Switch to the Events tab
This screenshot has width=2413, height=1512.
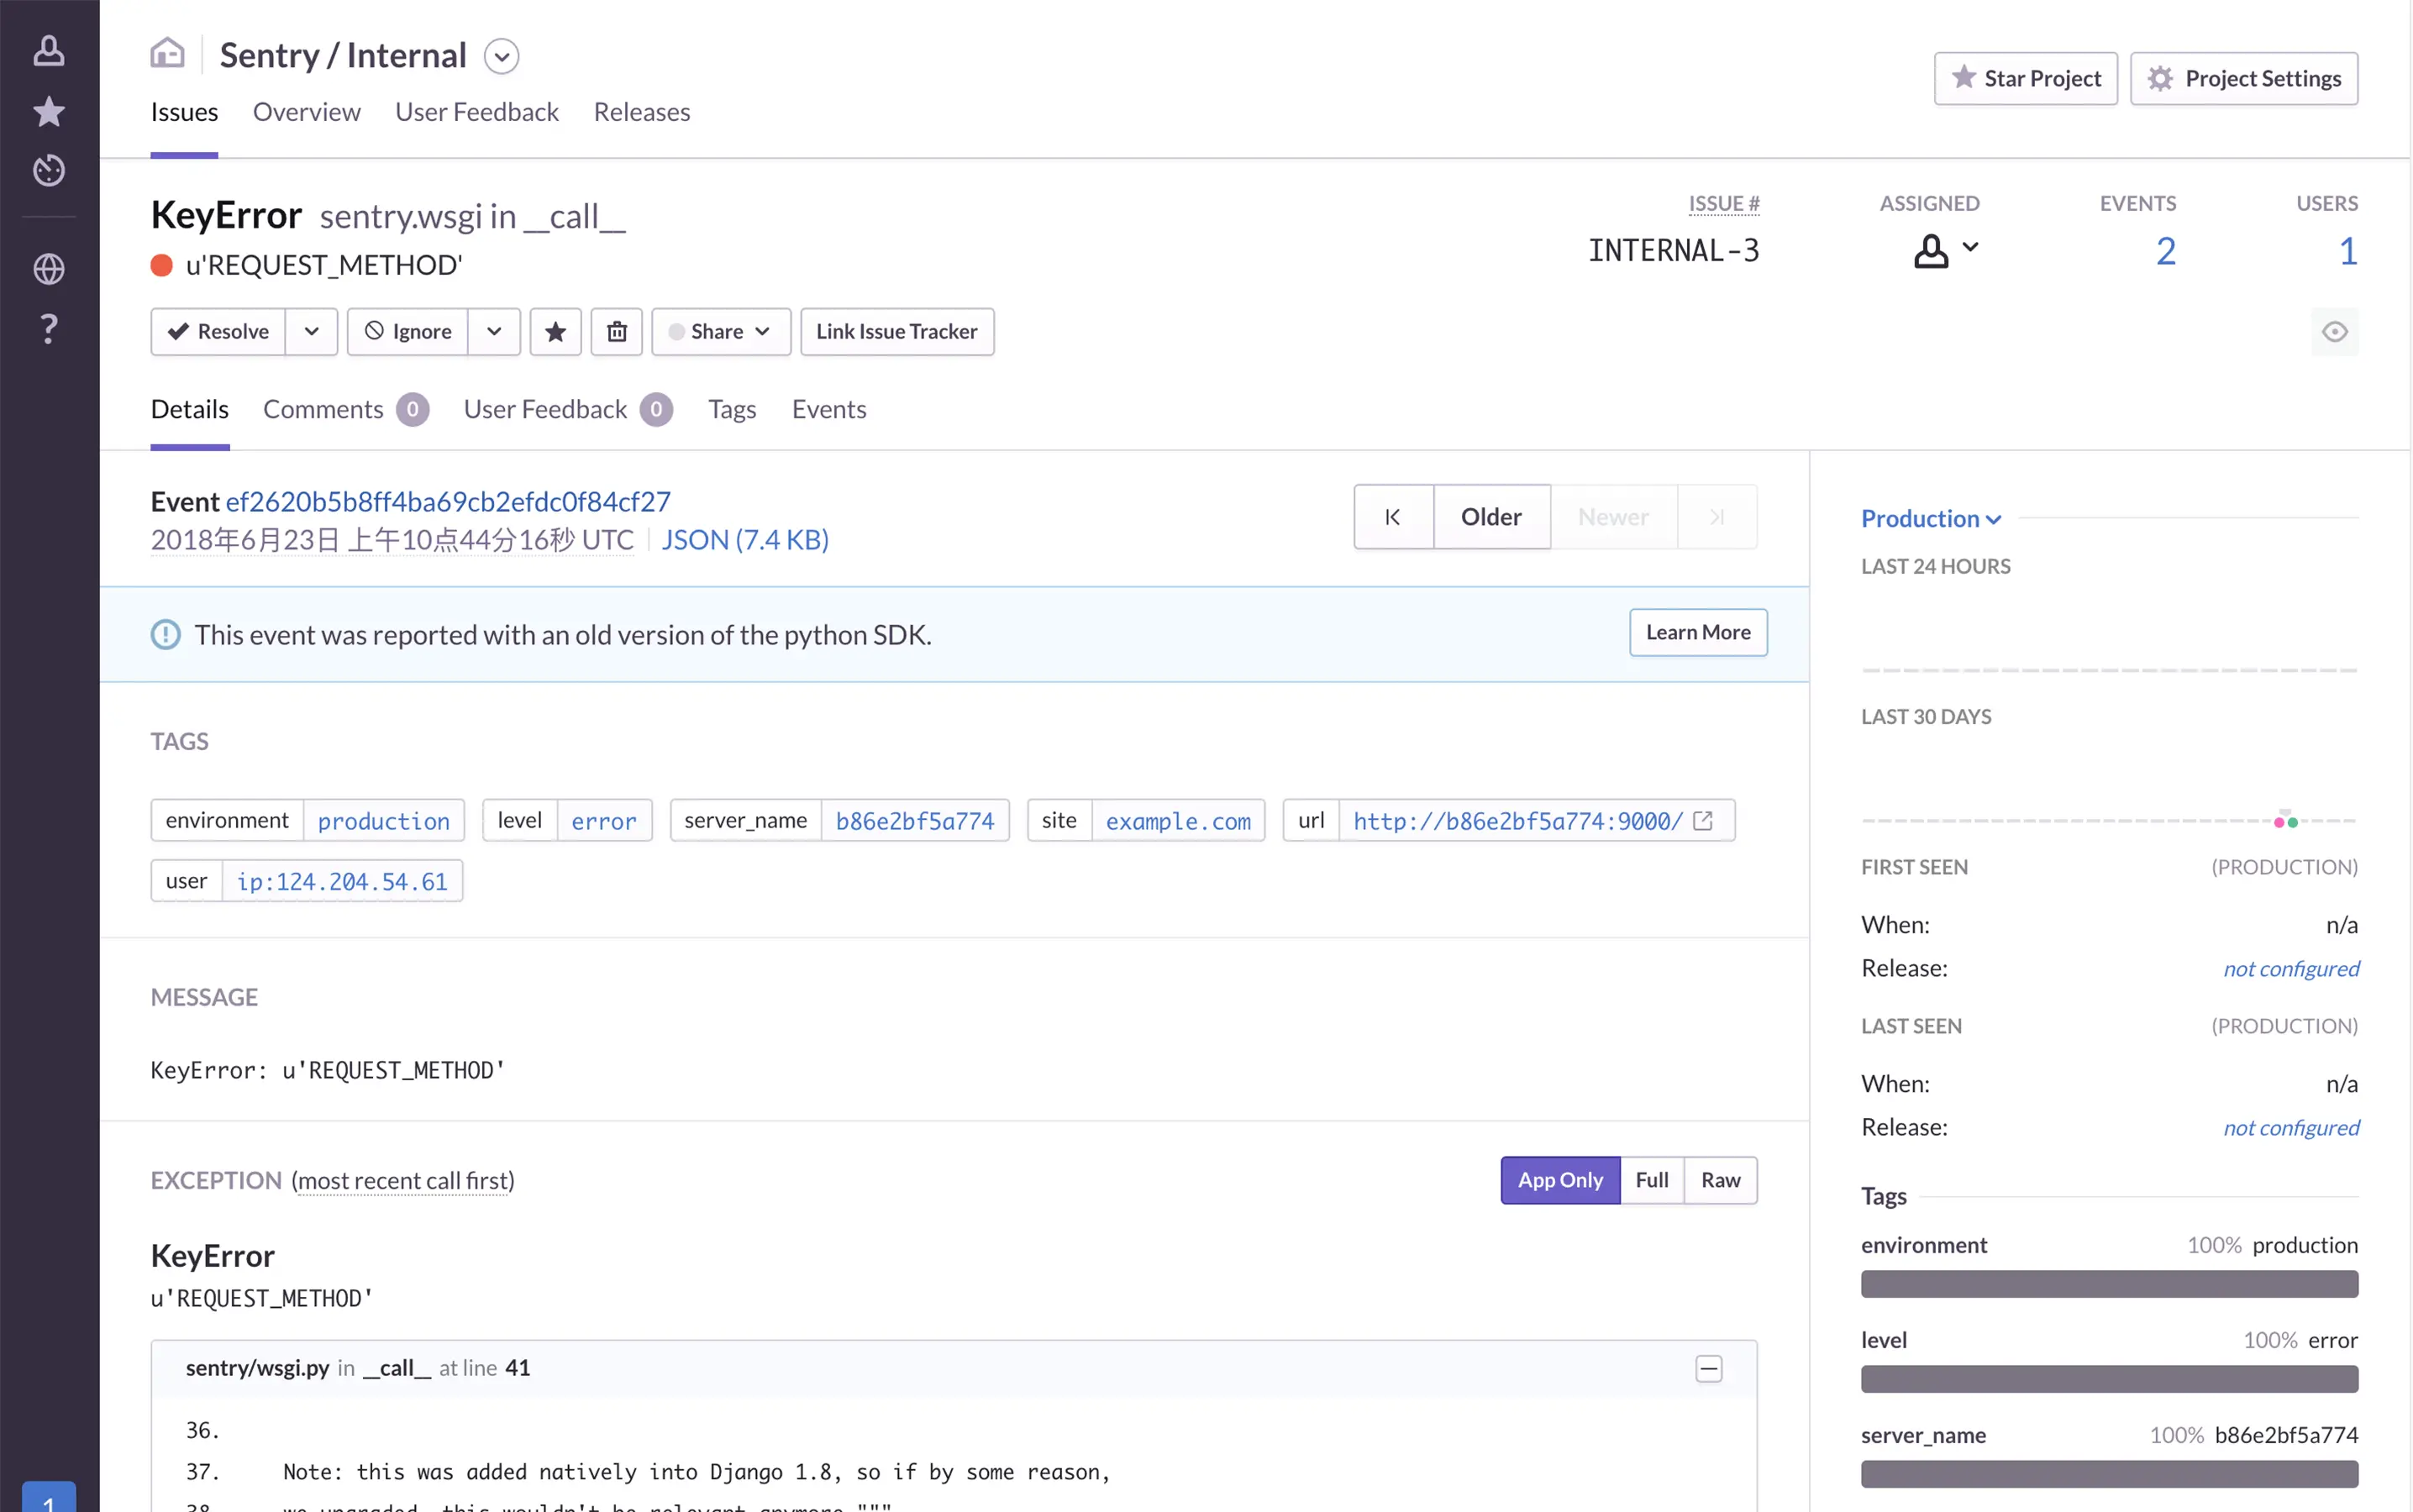[x=828, y=409]
